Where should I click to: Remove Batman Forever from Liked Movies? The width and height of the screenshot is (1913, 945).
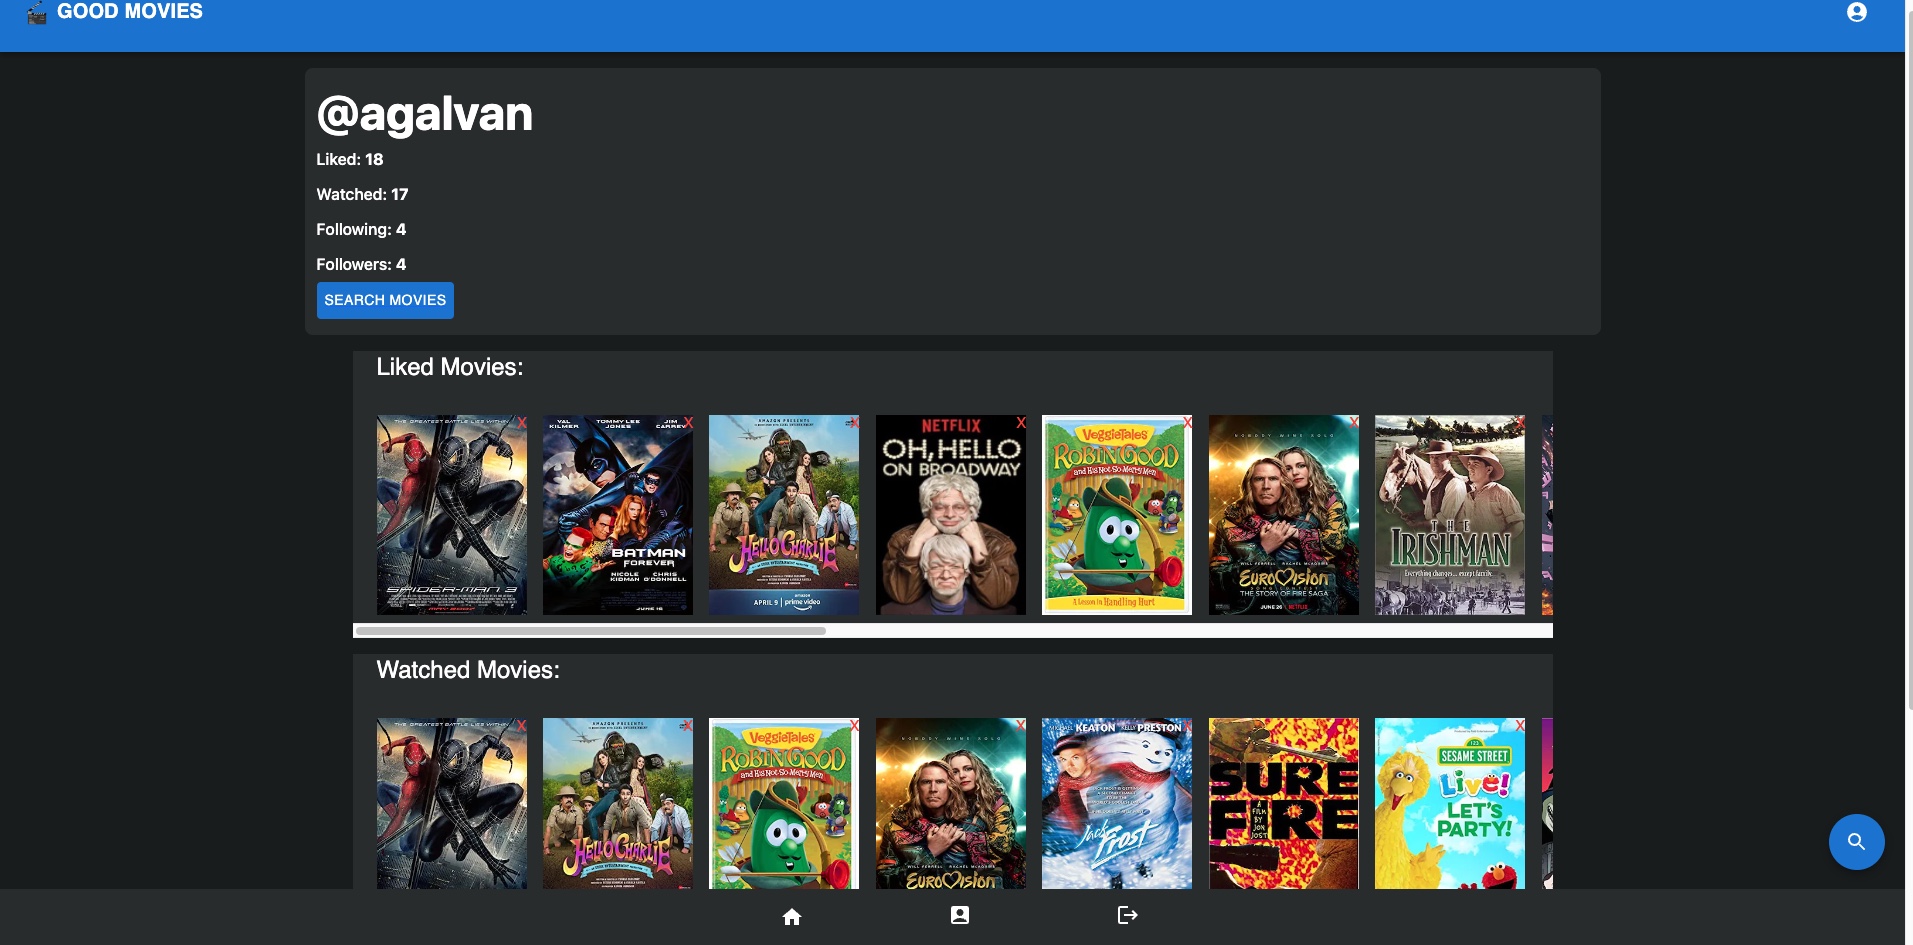coord(688,423)
